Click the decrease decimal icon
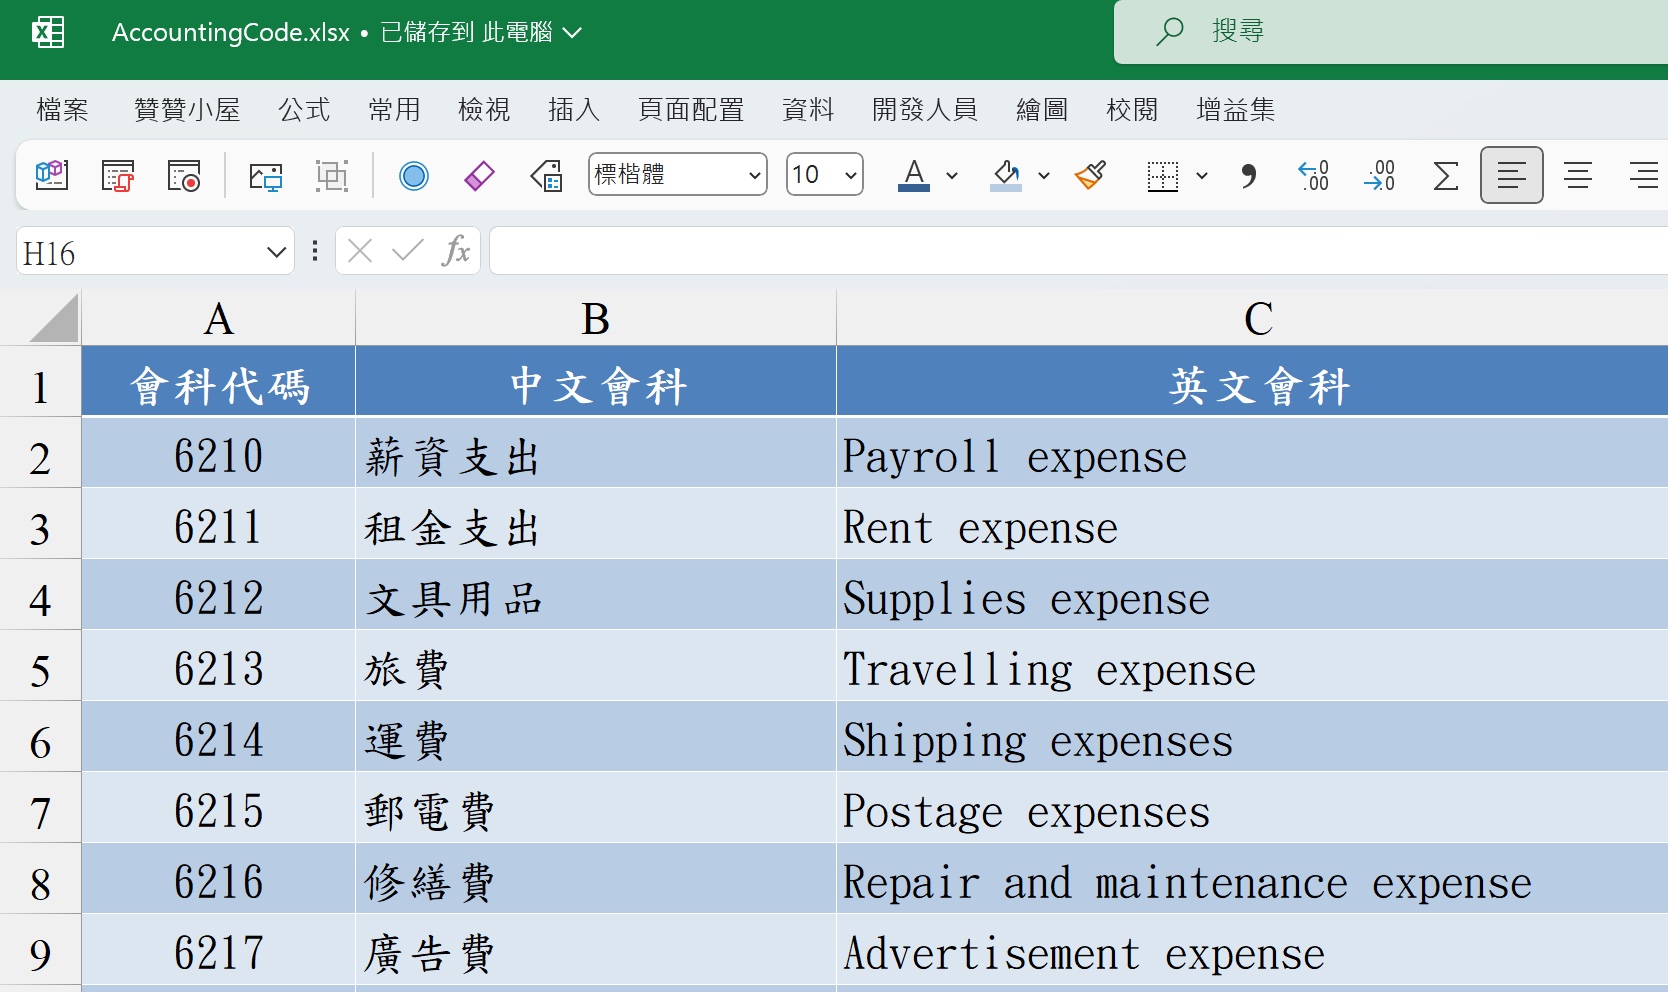The width and height of the screenshot is (1668, 992). [x=1379, y=176]
